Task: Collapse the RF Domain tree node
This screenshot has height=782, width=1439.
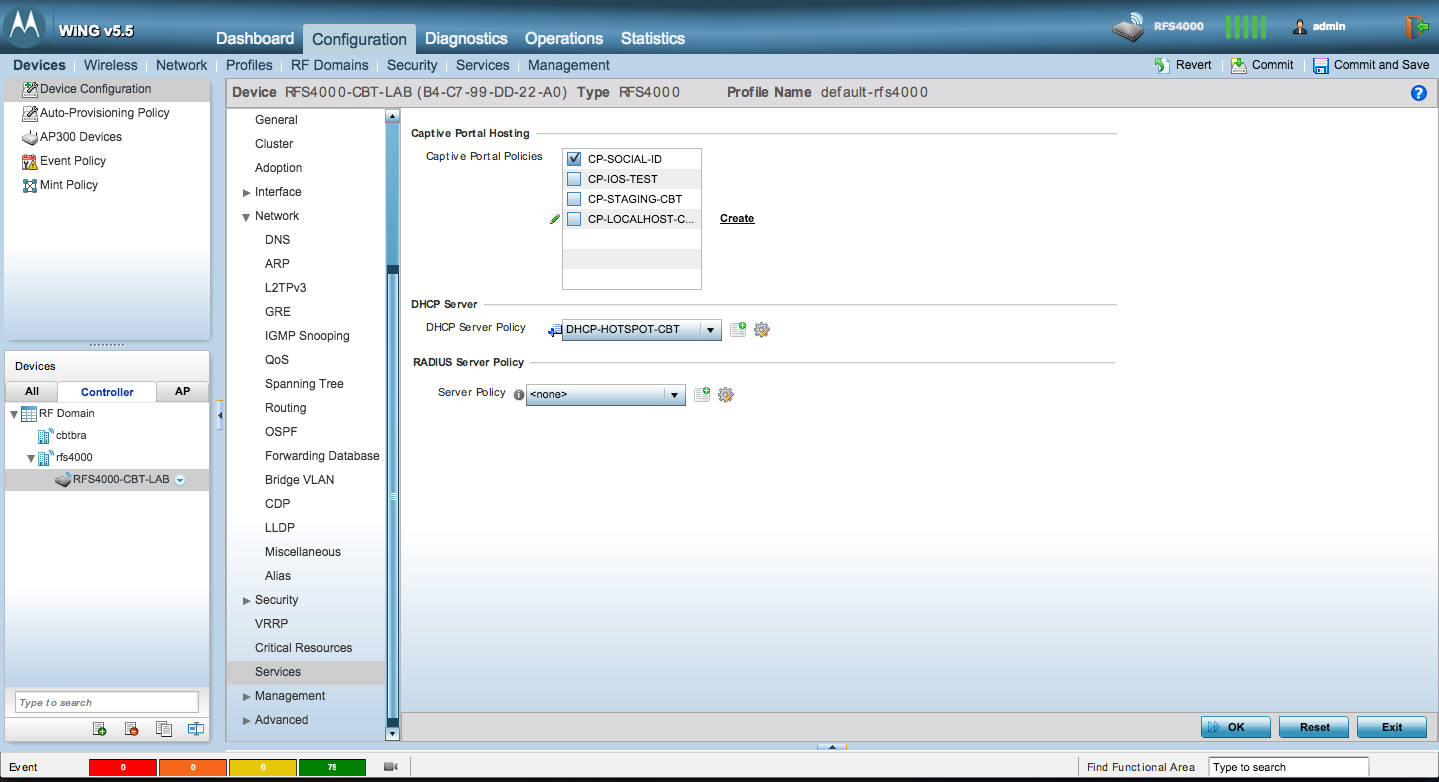Action: click(x=14, y=414)
